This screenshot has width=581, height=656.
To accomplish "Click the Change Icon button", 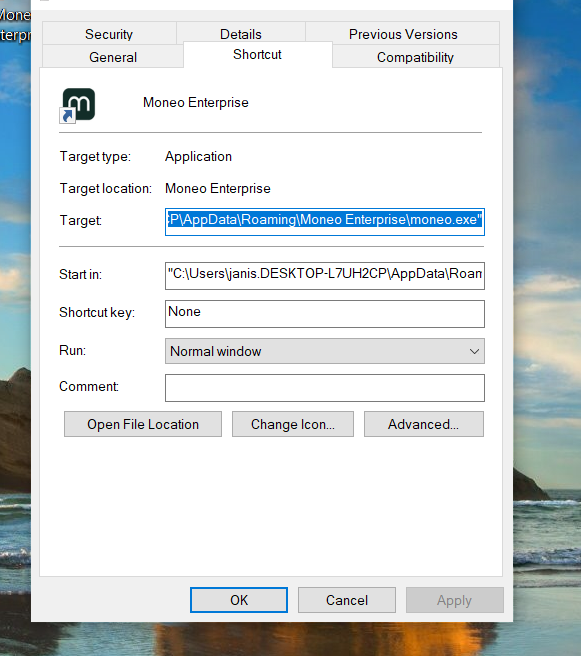I will 293,424.
